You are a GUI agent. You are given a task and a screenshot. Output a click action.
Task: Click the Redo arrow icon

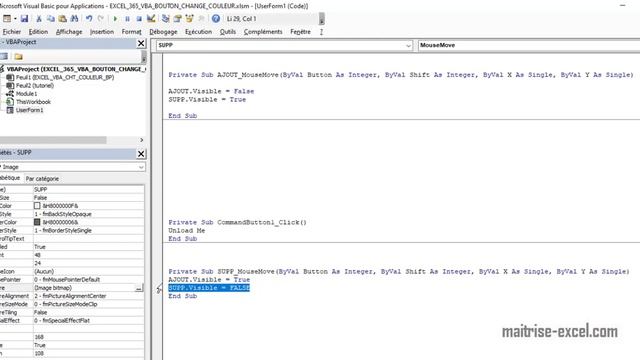click(x=101, y=19)
